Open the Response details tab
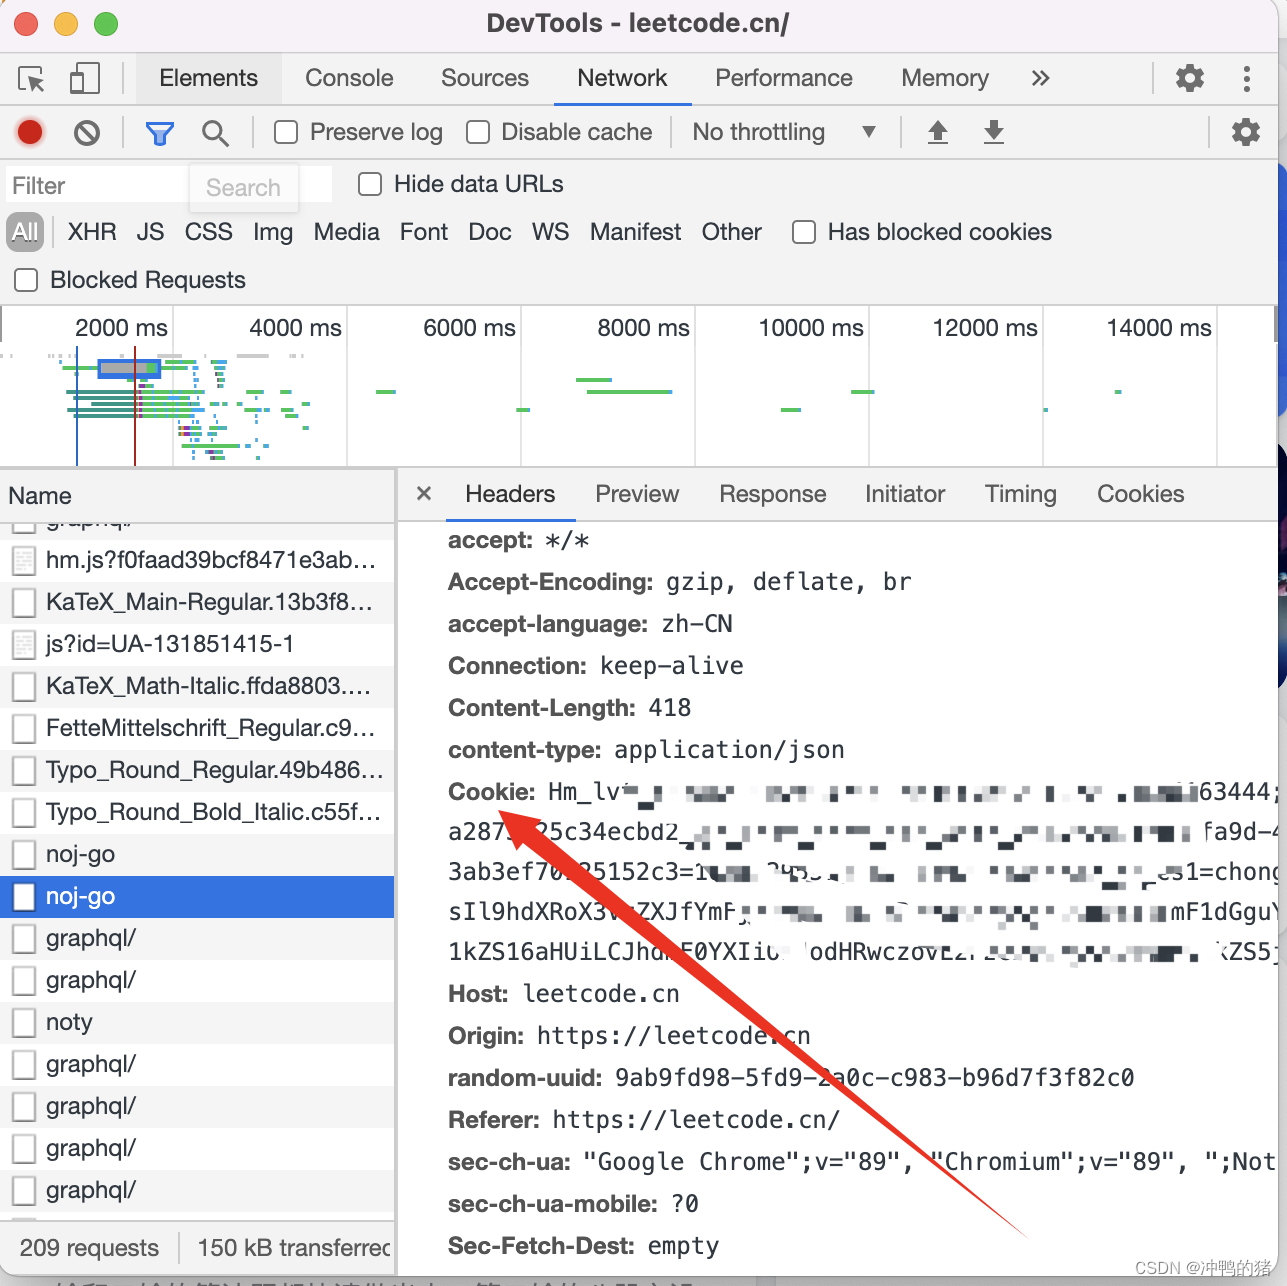This screenshot has width=1287, height=1286. coord(773,494)
